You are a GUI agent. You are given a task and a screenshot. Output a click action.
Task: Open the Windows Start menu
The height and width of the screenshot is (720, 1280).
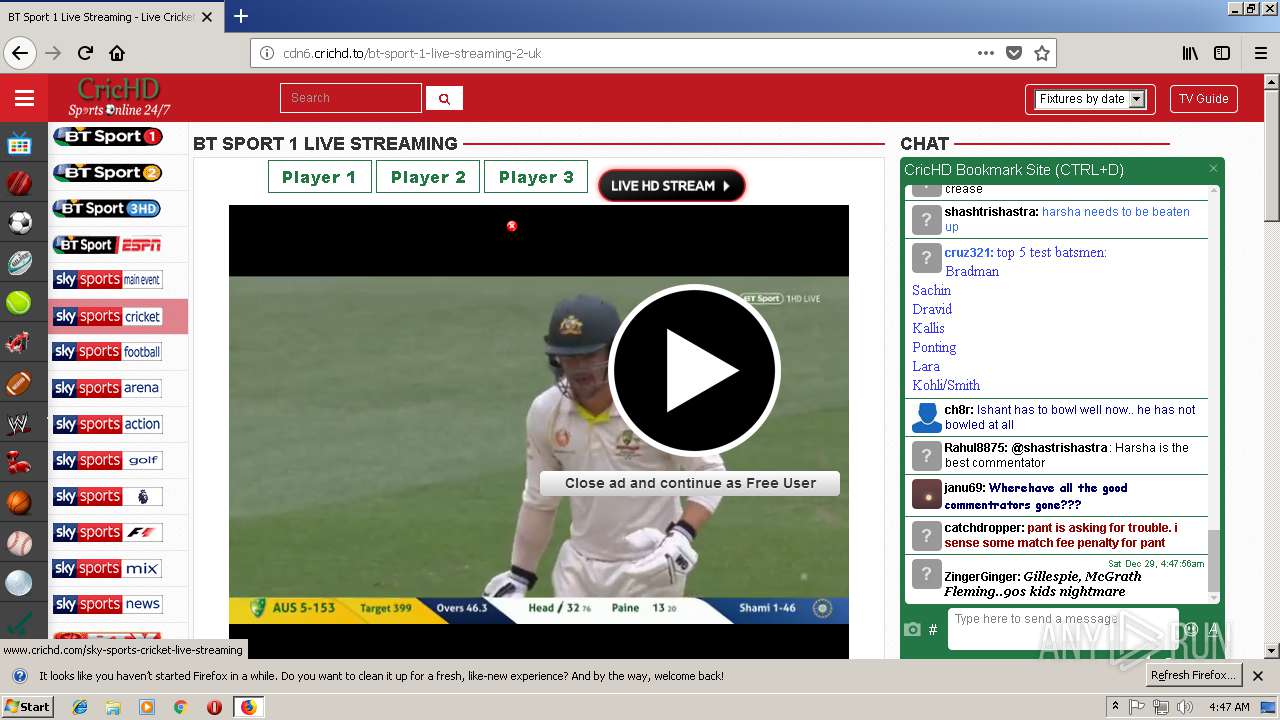27,707
